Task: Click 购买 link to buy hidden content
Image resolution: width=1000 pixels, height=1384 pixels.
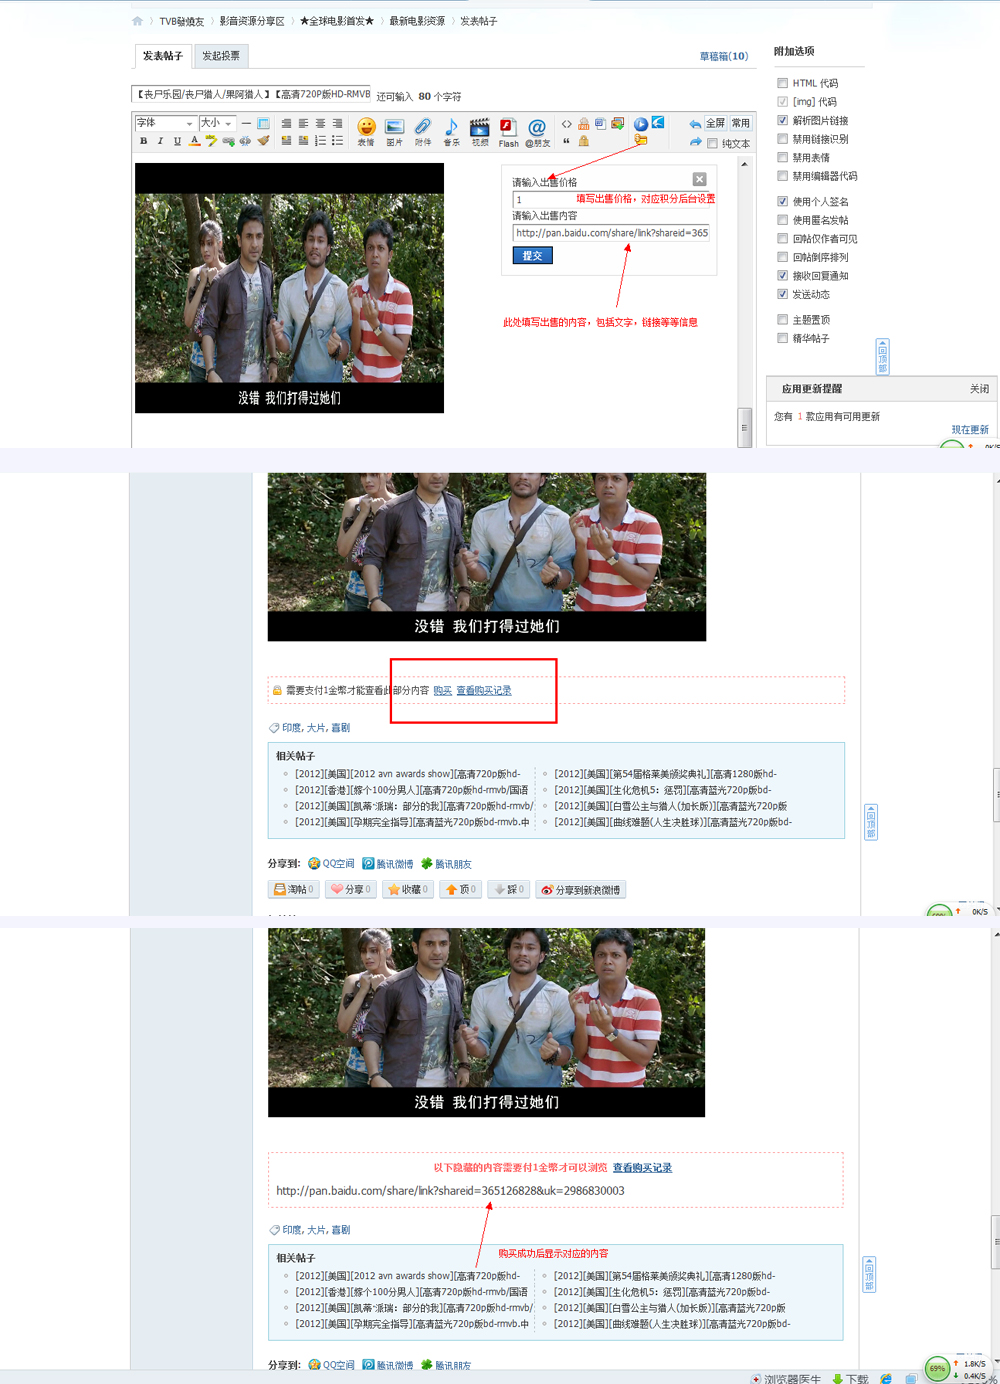Action: pos(442,691)
